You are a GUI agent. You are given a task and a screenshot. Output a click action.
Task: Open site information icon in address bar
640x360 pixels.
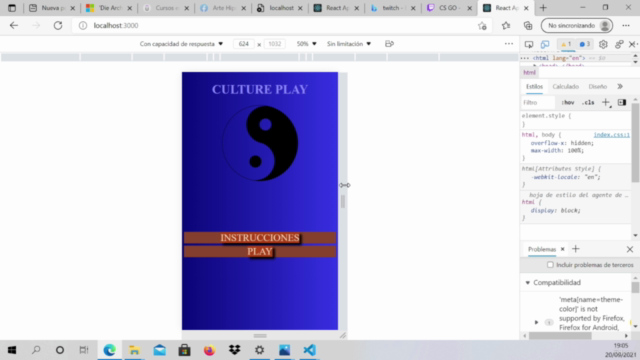click(83, 25)
